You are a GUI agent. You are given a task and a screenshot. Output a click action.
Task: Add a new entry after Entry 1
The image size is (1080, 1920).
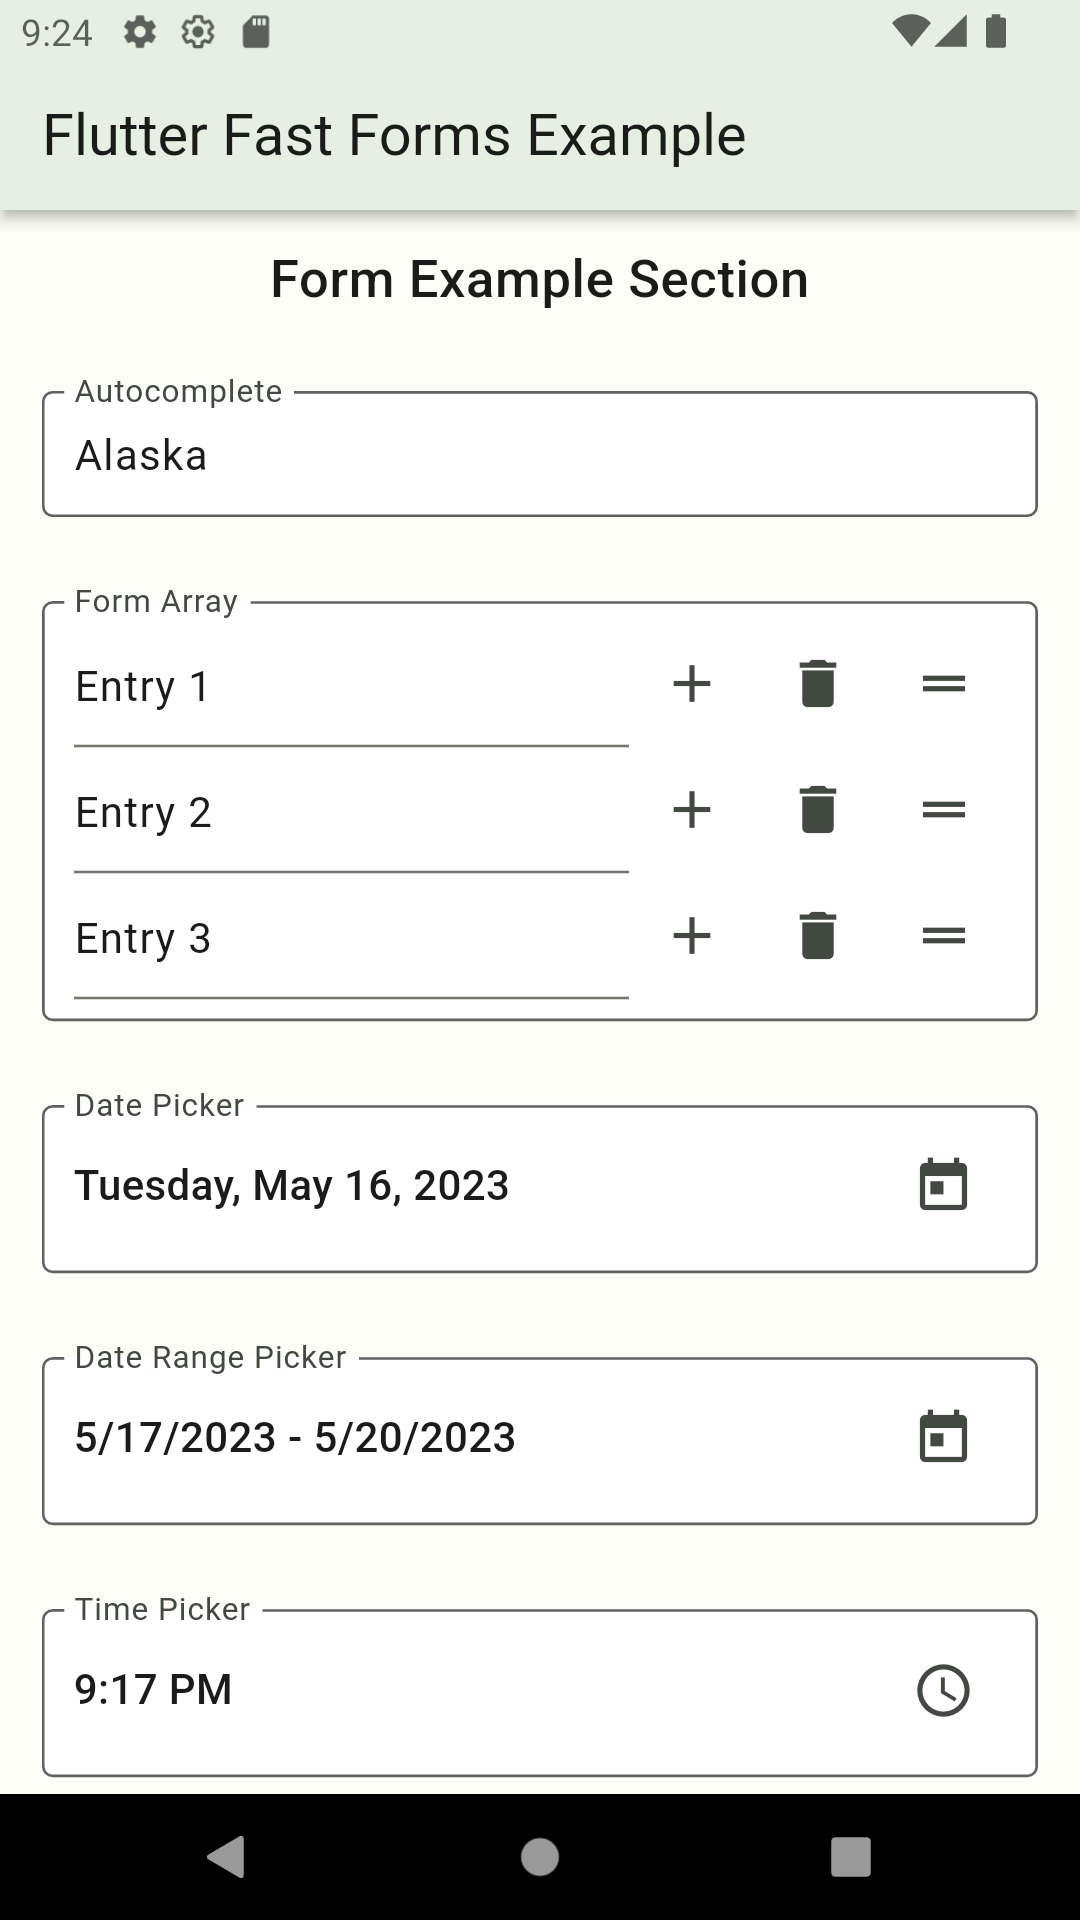(691, 685)
